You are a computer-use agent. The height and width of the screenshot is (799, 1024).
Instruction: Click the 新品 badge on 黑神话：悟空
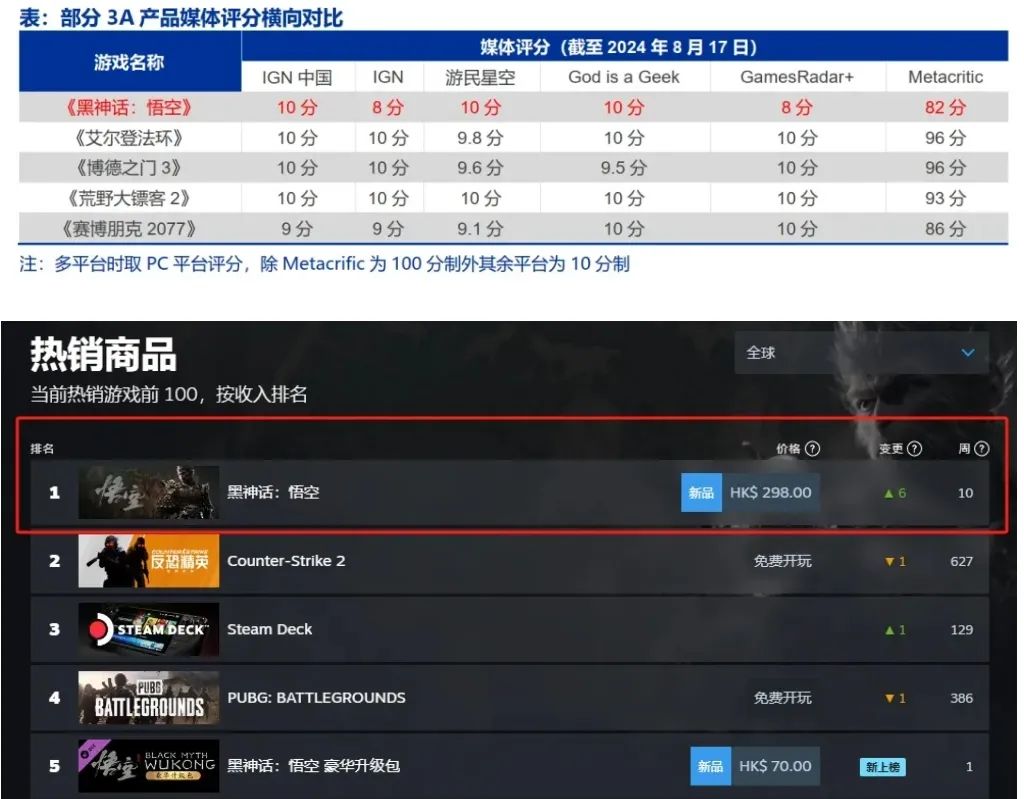[701, 492]
